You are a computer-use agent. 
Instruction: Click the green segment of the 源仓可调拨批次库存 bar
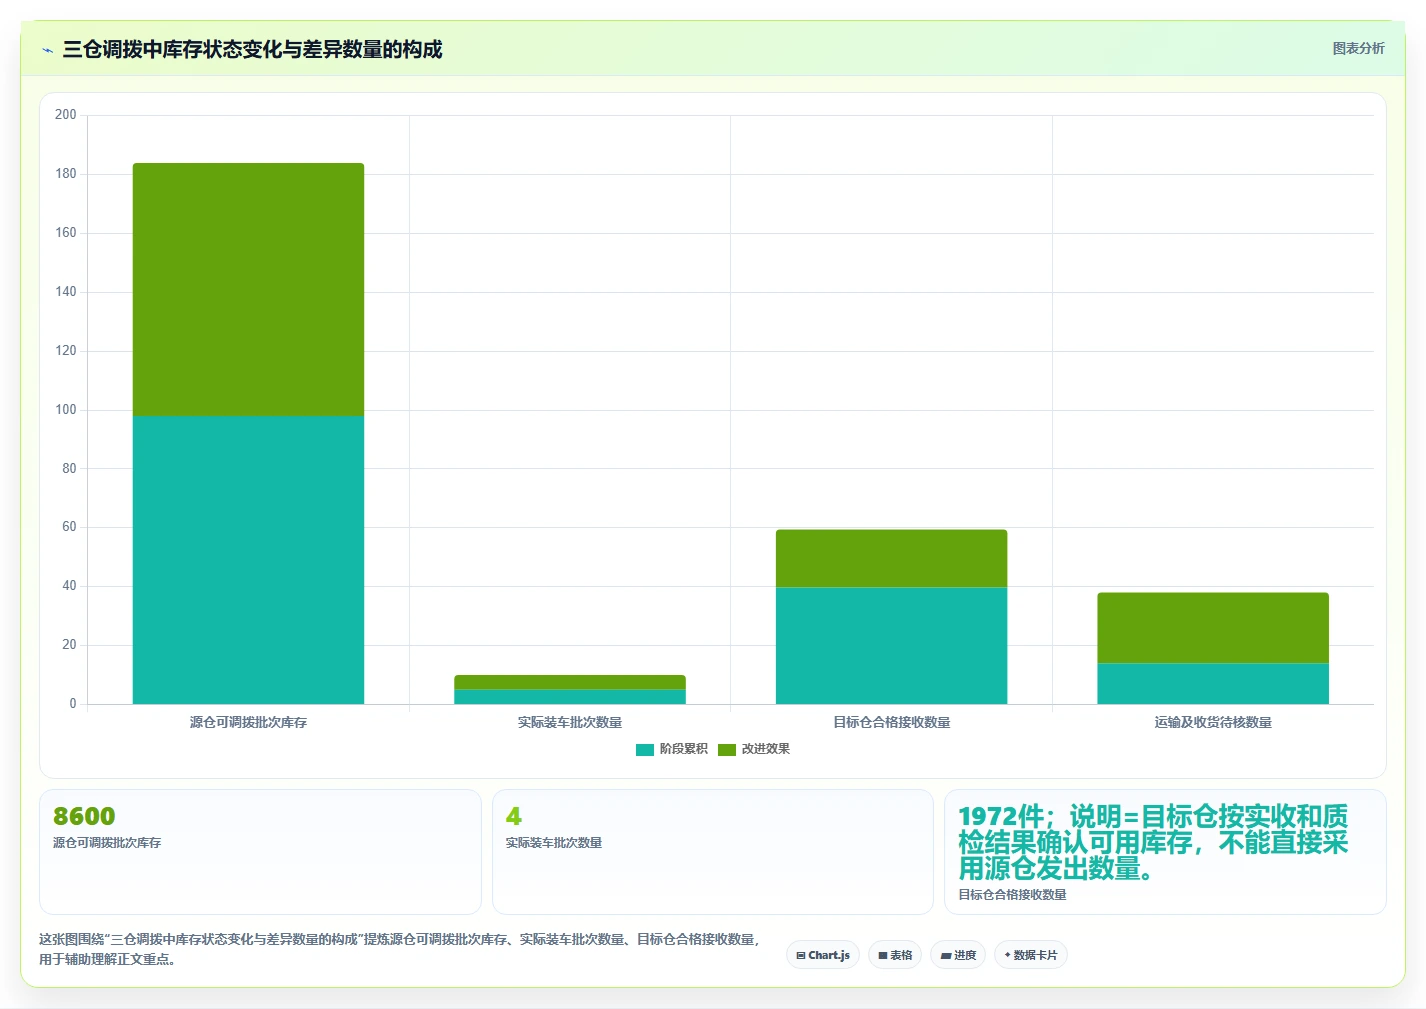tap(248, 289)
